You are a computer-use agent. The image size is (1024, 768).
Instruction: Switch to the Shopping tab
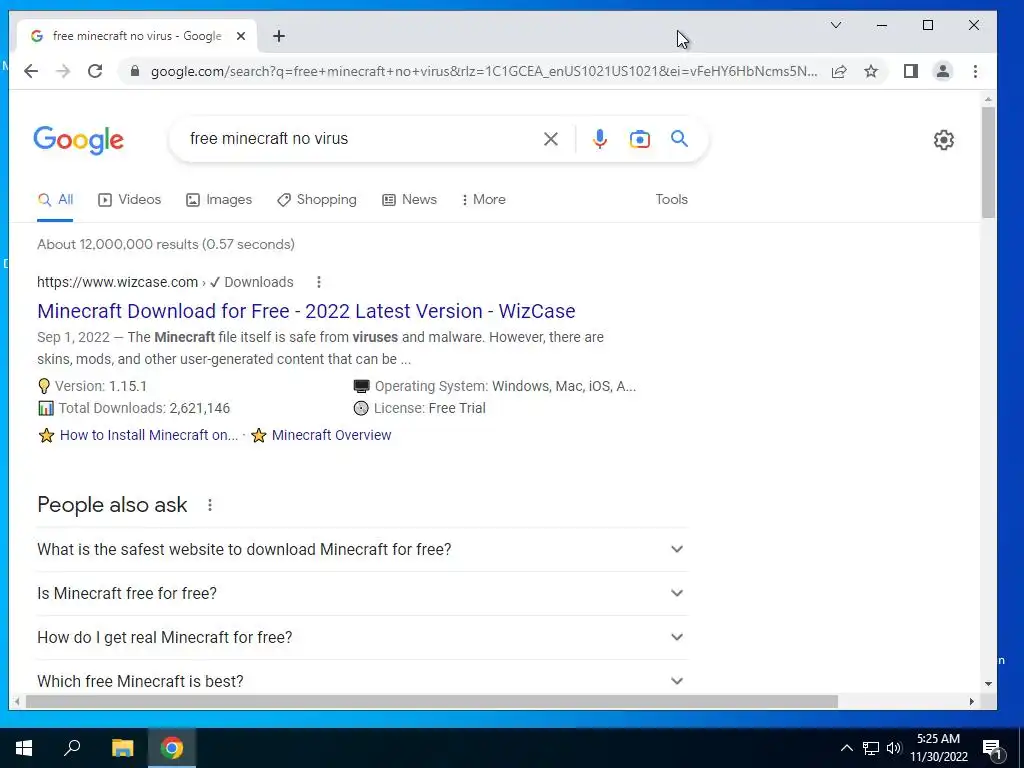pos(317,200)
